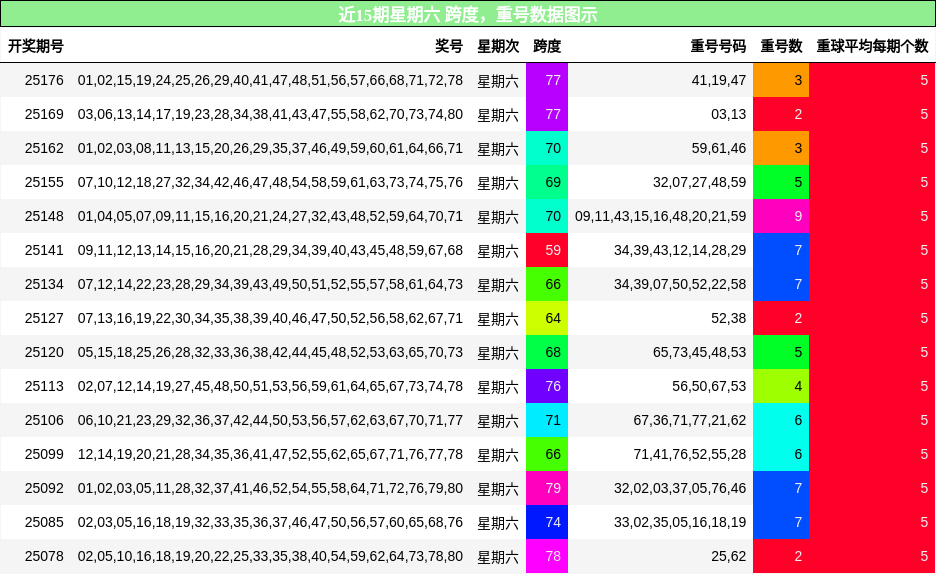
Task: Click the 跨度 column header
Action: click(x=547, y=46)
